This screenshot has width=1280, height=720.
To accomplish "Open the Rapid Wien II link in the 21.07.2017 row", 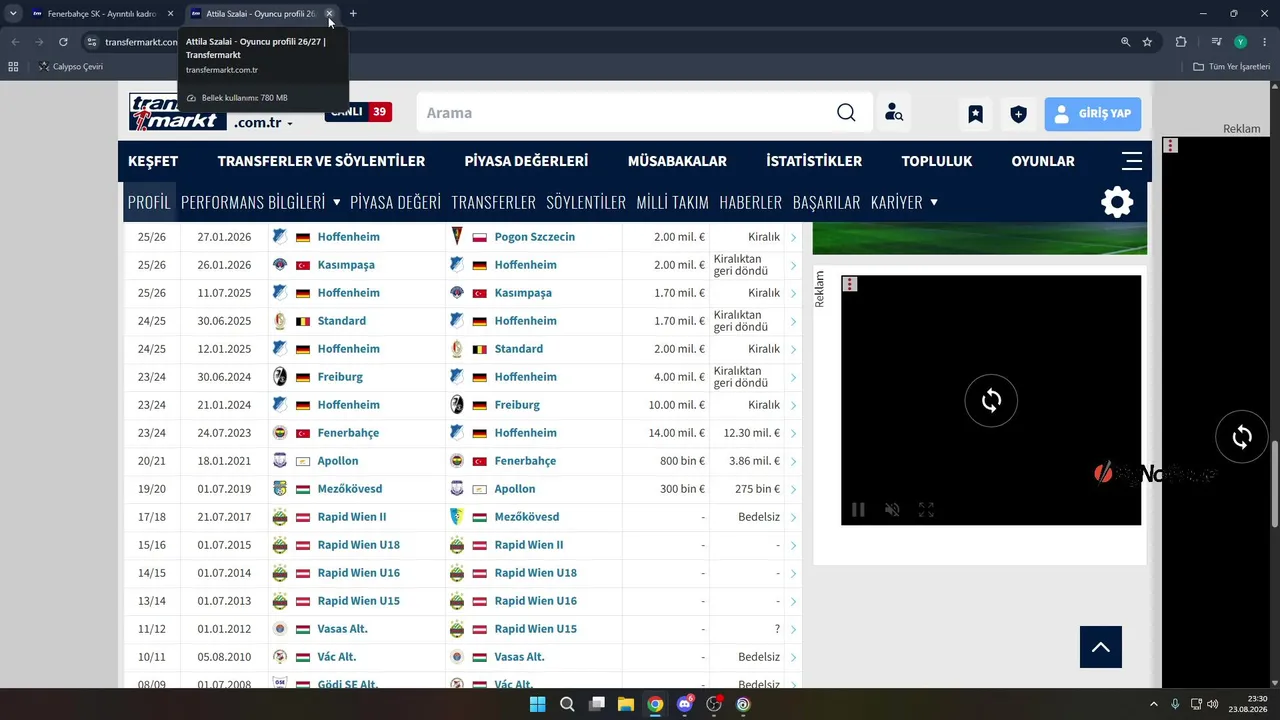I will (x=352, y=517).
